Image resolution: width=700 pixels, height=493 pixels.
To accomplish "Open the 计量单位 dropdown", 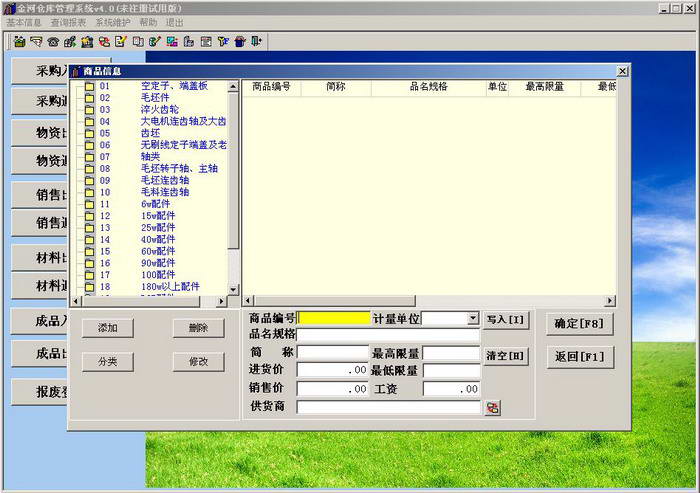I will click(473, 318).
